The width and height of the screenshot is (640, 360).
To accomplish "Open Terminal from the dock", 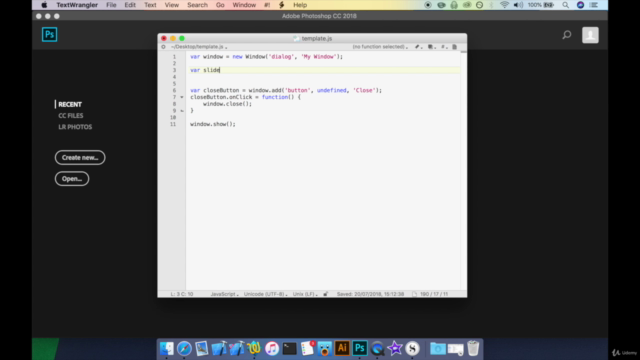I will pos(289,349).
